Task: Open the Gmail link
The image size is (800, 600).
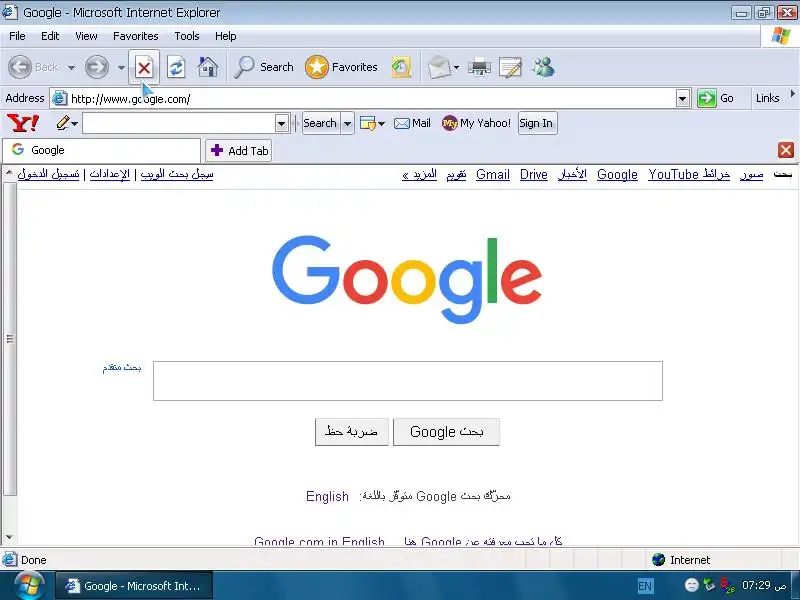Action: (493, 174)
